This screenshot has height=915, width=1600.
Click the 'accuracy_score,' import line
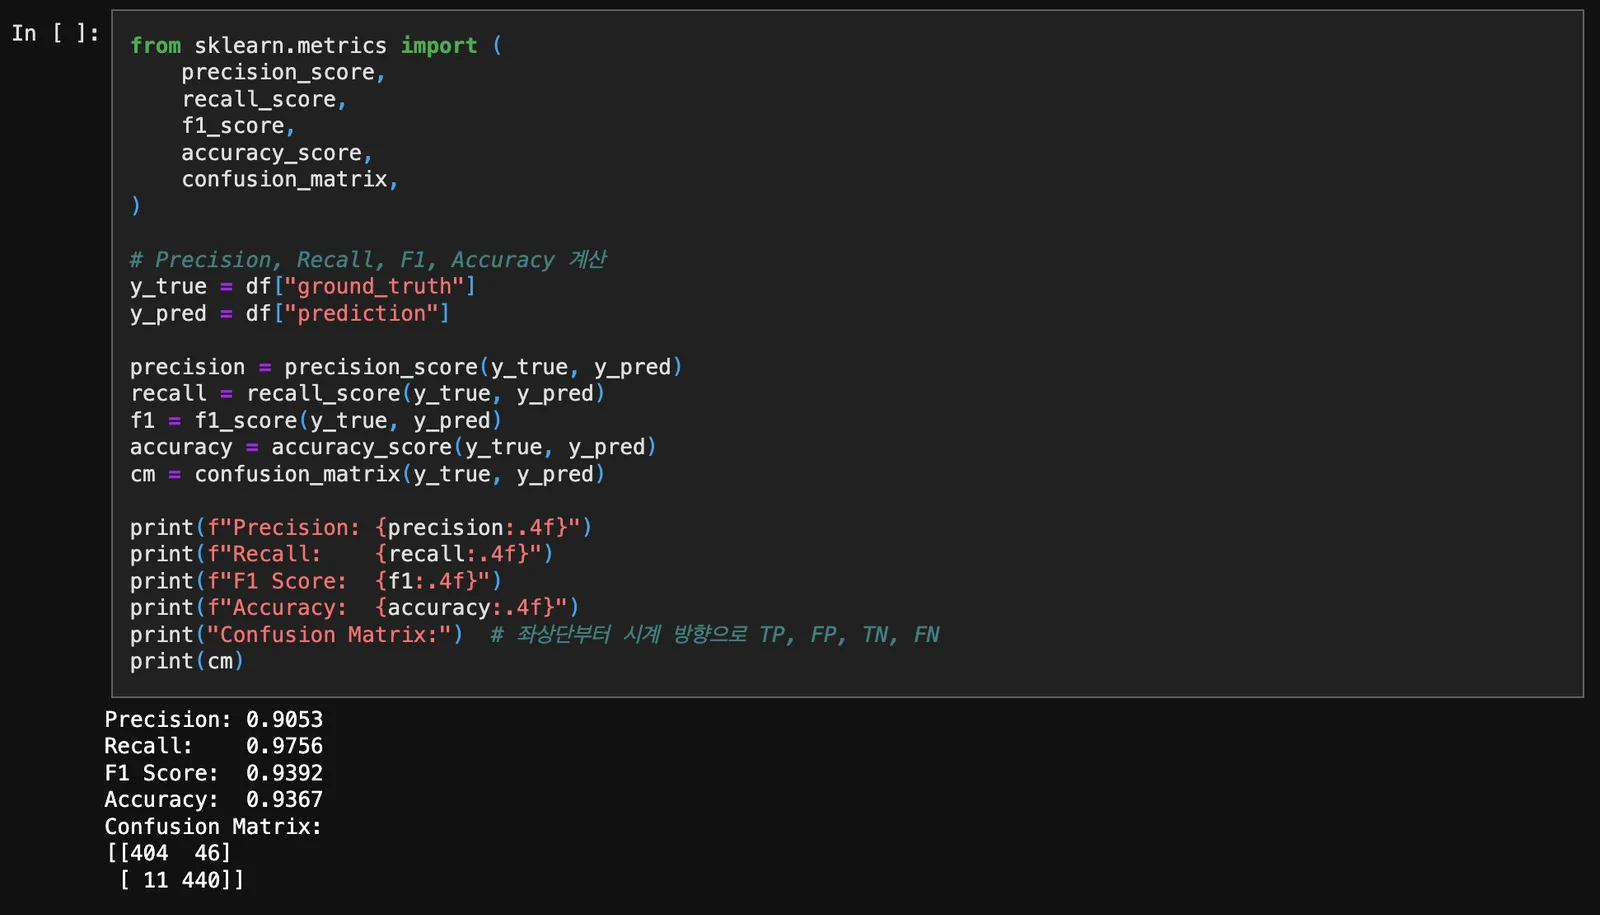277,153
